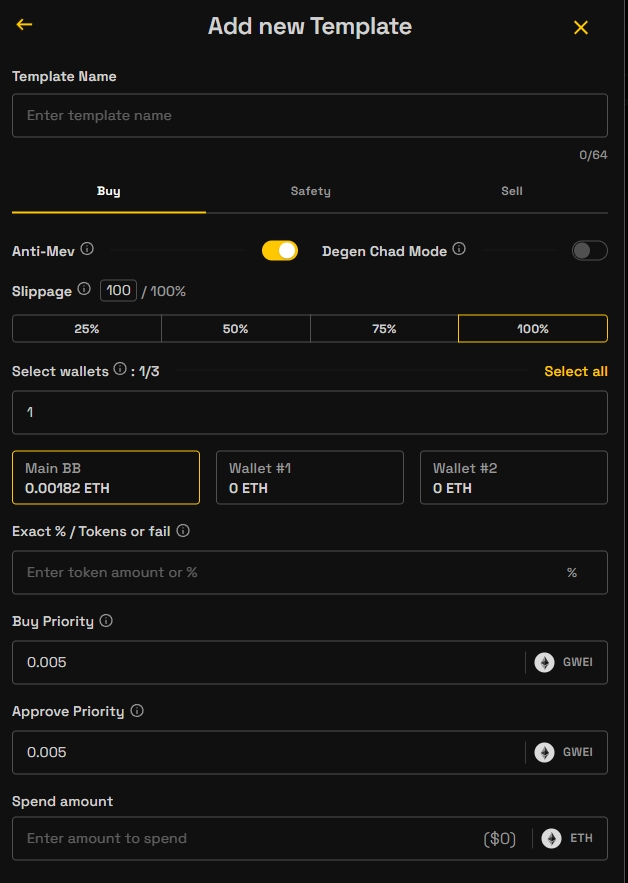This screenshot has width=628, height=883.
Task: Click the Select all wallets link
Action: pos(575,371)
